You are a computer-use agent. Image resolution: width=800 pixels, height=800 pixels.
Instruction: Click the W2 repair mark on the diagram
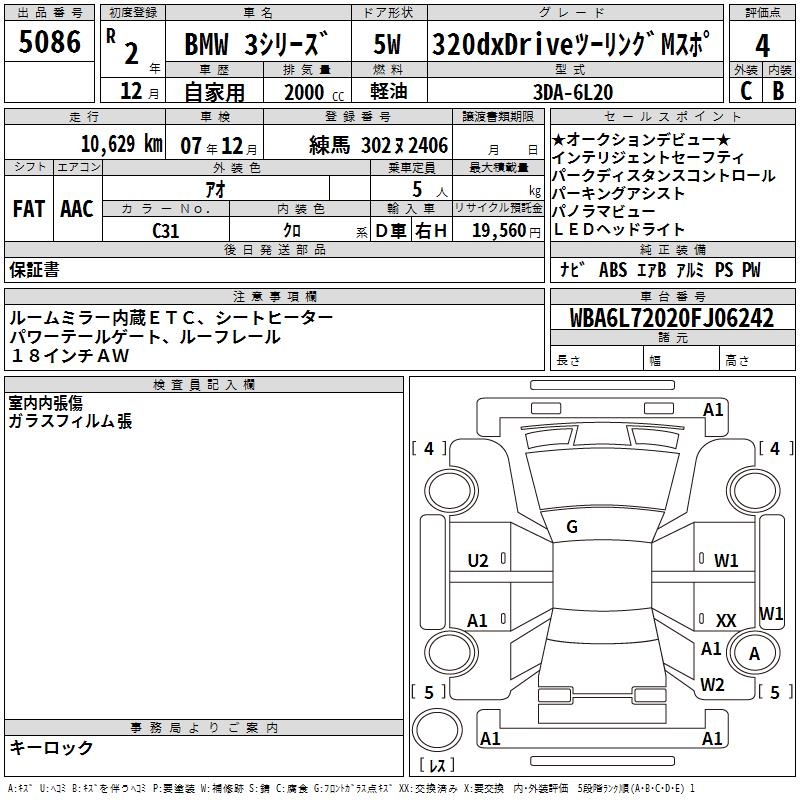[x=712, y=684]
